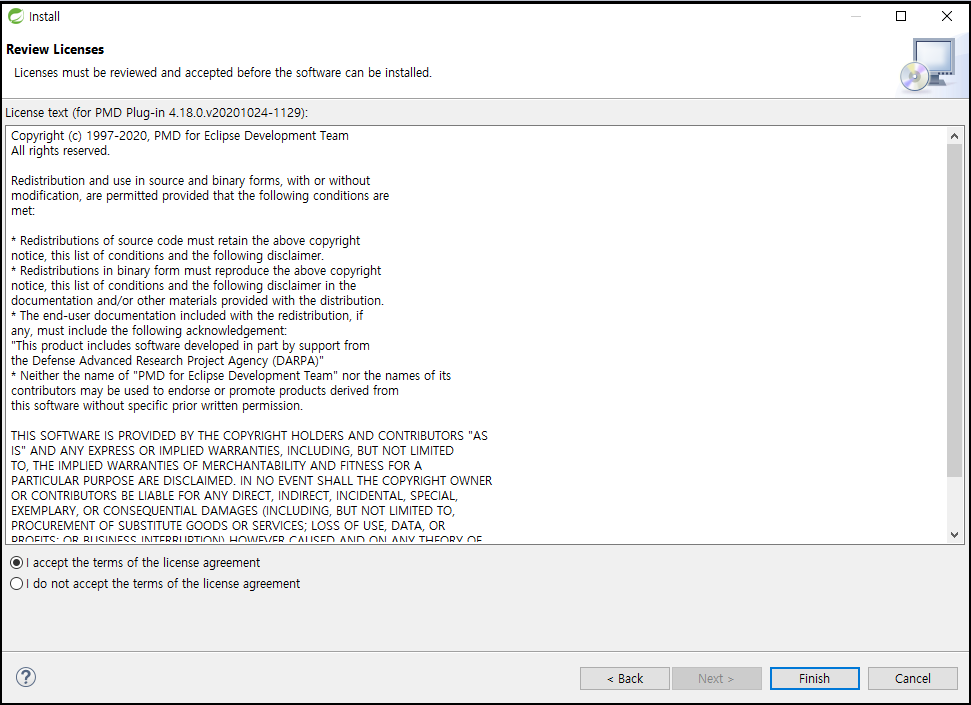
Task: Click the scrollbar up arrow in license text
Action: click(954, 136)
